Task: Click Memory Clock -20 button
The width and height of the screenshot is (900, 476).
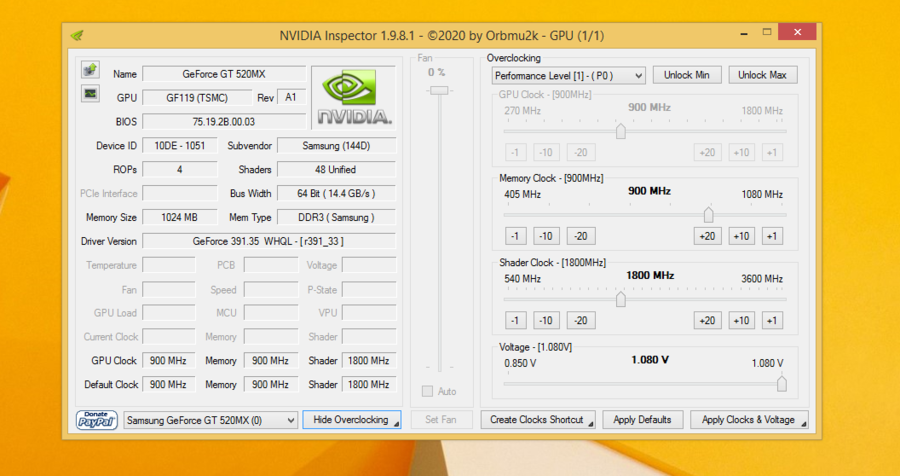Action: [581, 236]
